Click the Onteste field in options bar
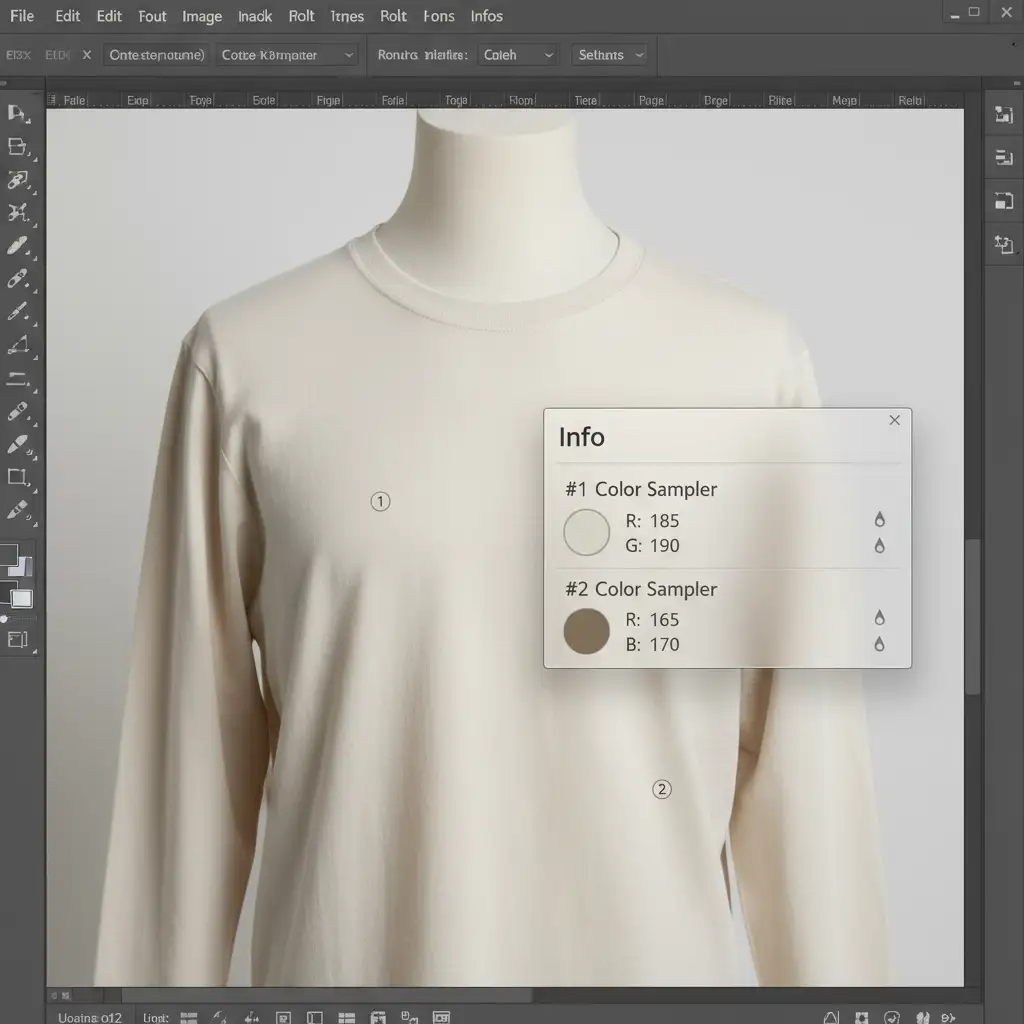Image resolution: width=1024 pixels, height=1024 pixels. pos(157,55)
